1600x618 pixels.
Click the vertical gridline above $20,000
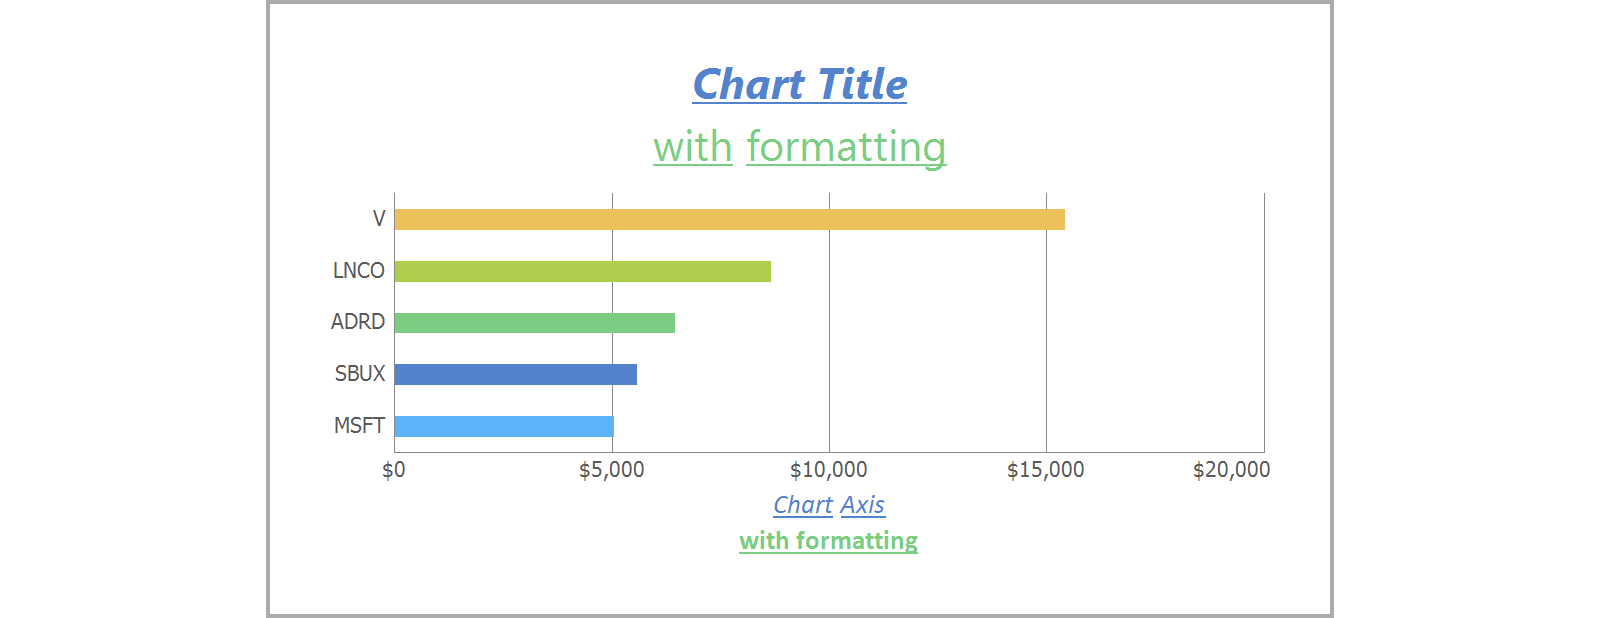[x=1264, y=320]
